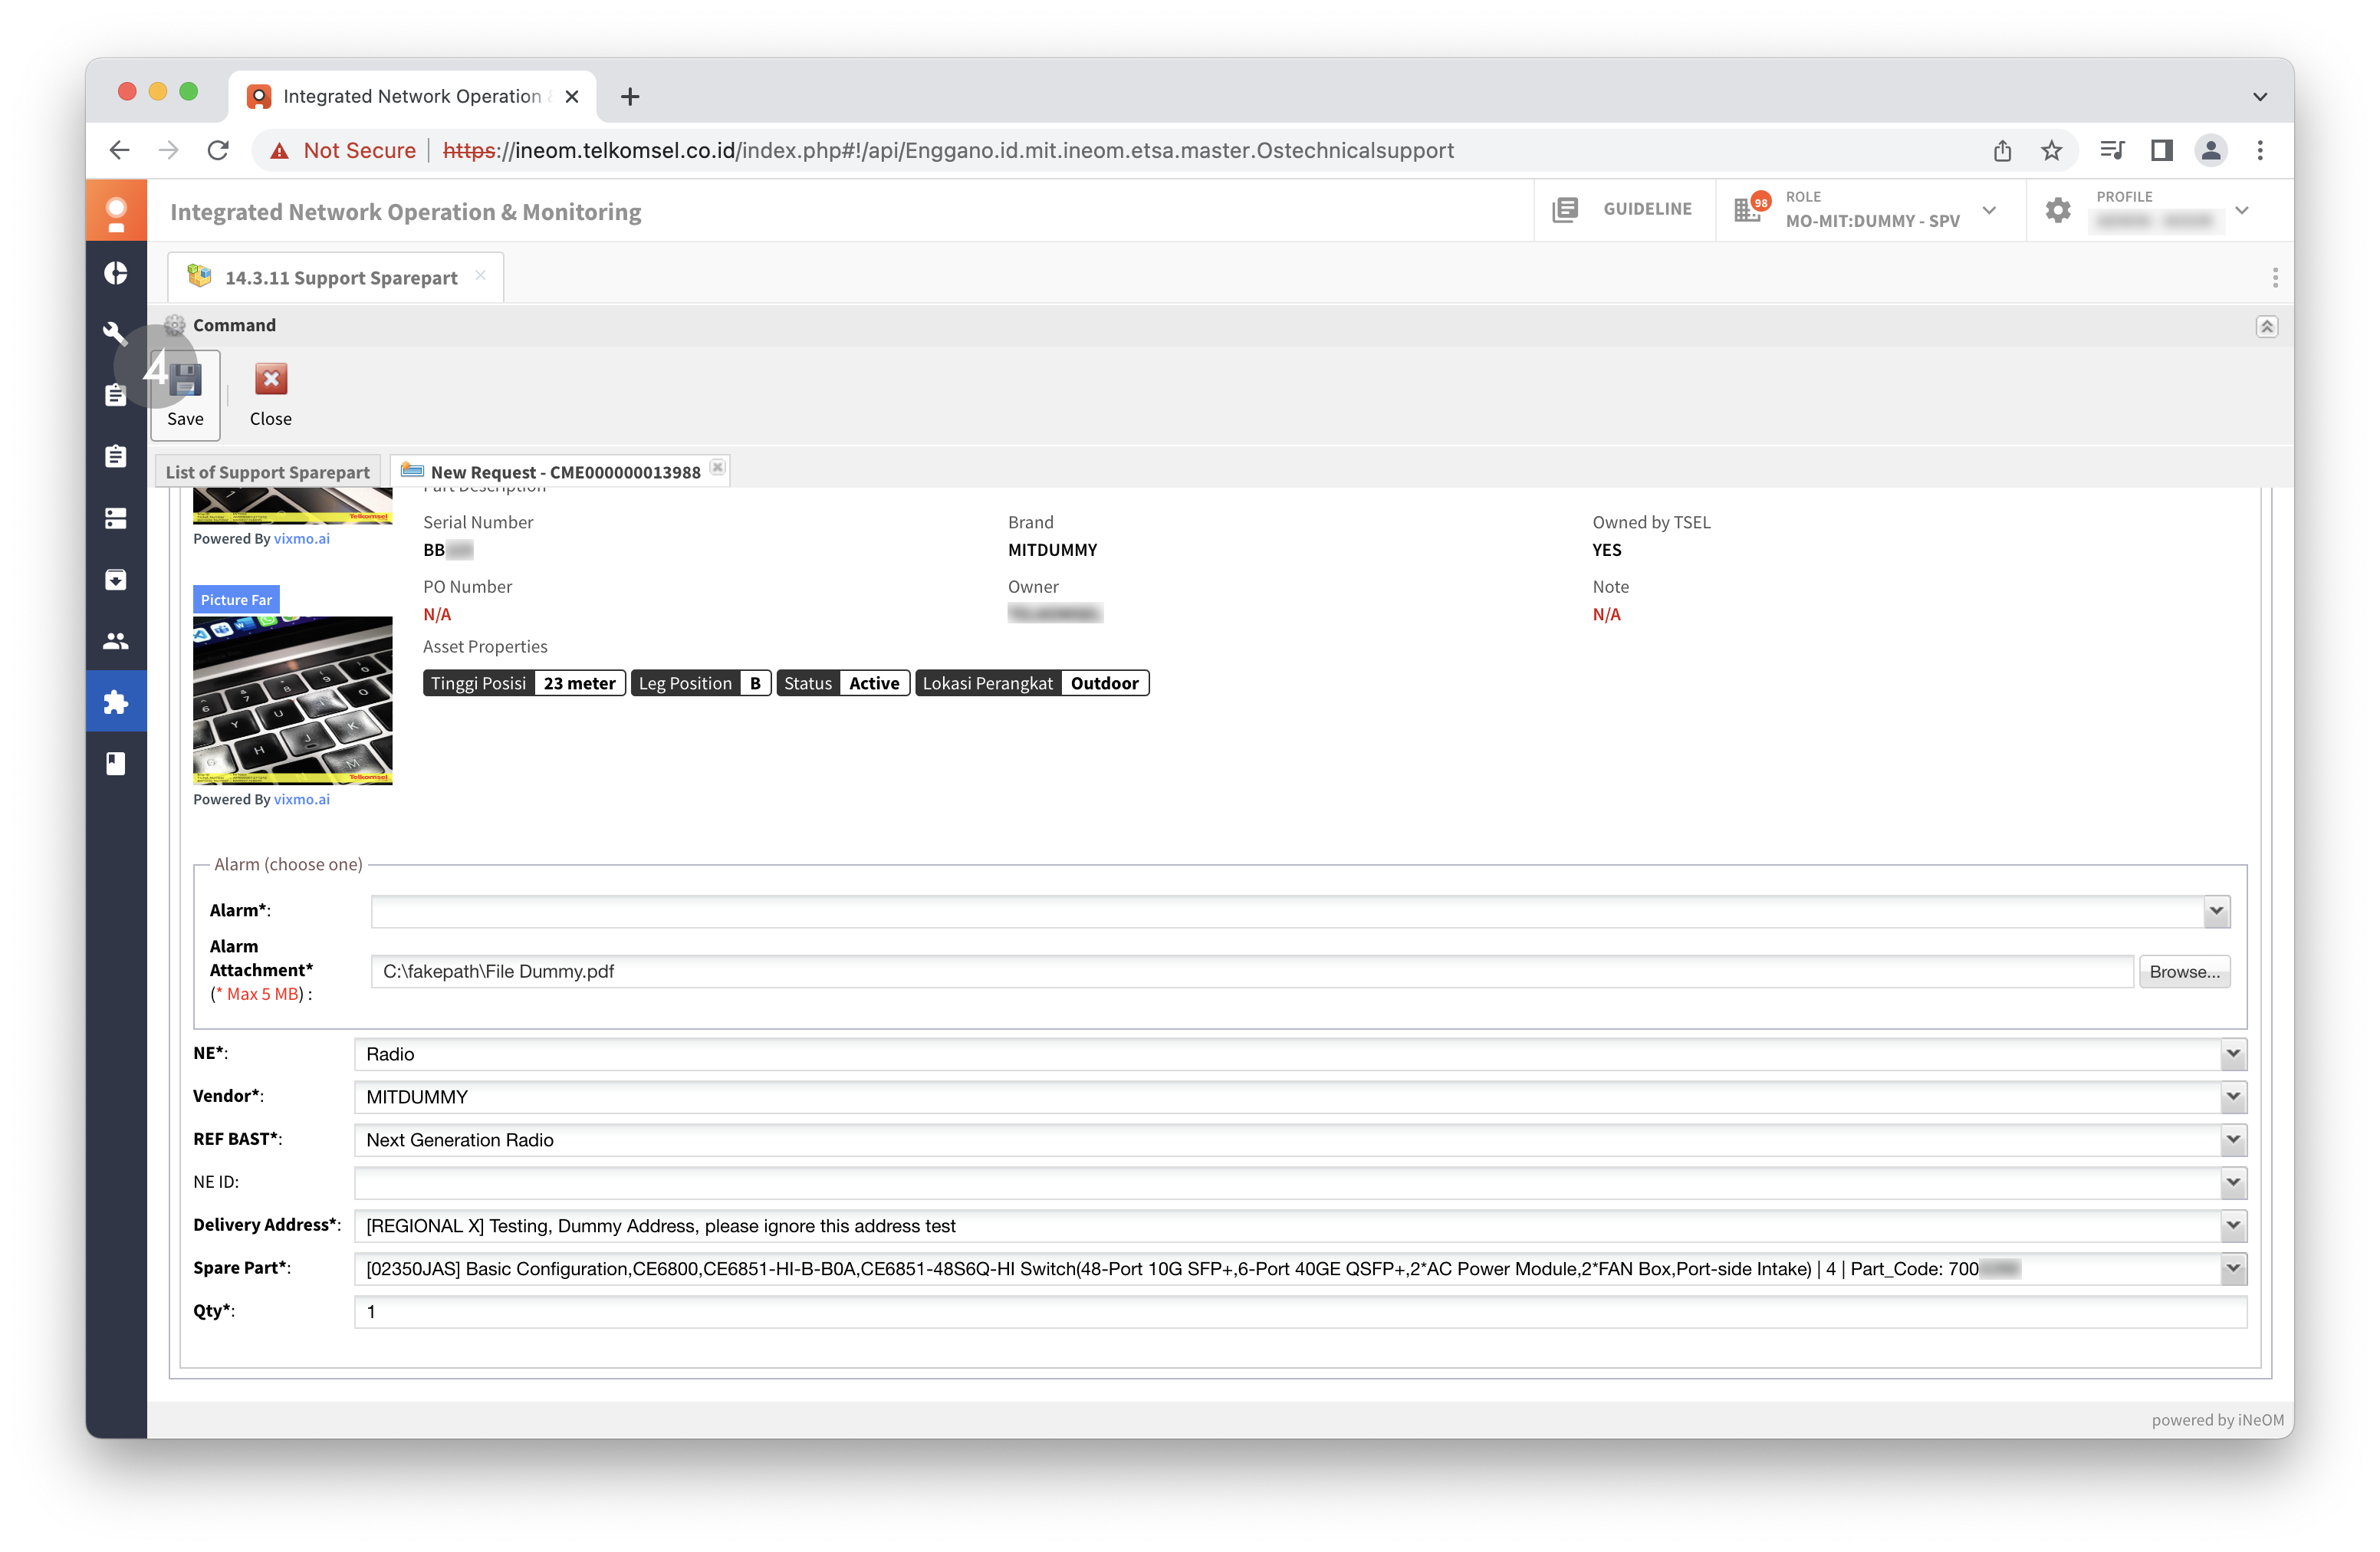Collapse the Command panel with double chevron
Screen dimensions: 2380x1552
pos(2266,327)
